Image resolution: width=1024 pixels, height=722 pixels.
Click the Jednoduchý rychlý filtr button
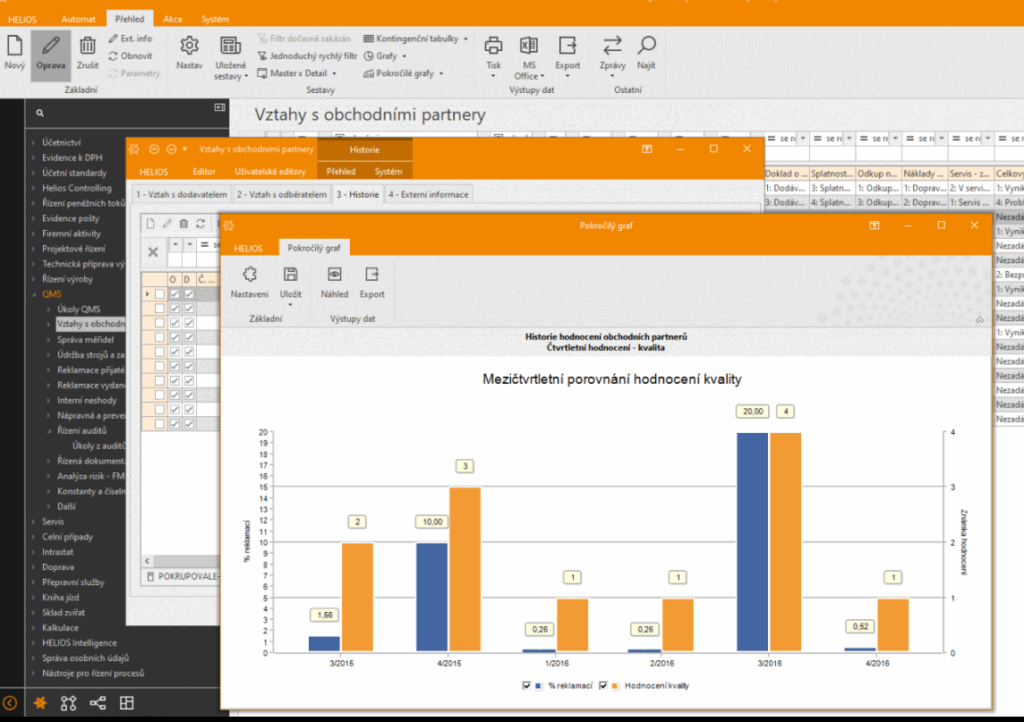pyautogui.click(x=307, y=56)
